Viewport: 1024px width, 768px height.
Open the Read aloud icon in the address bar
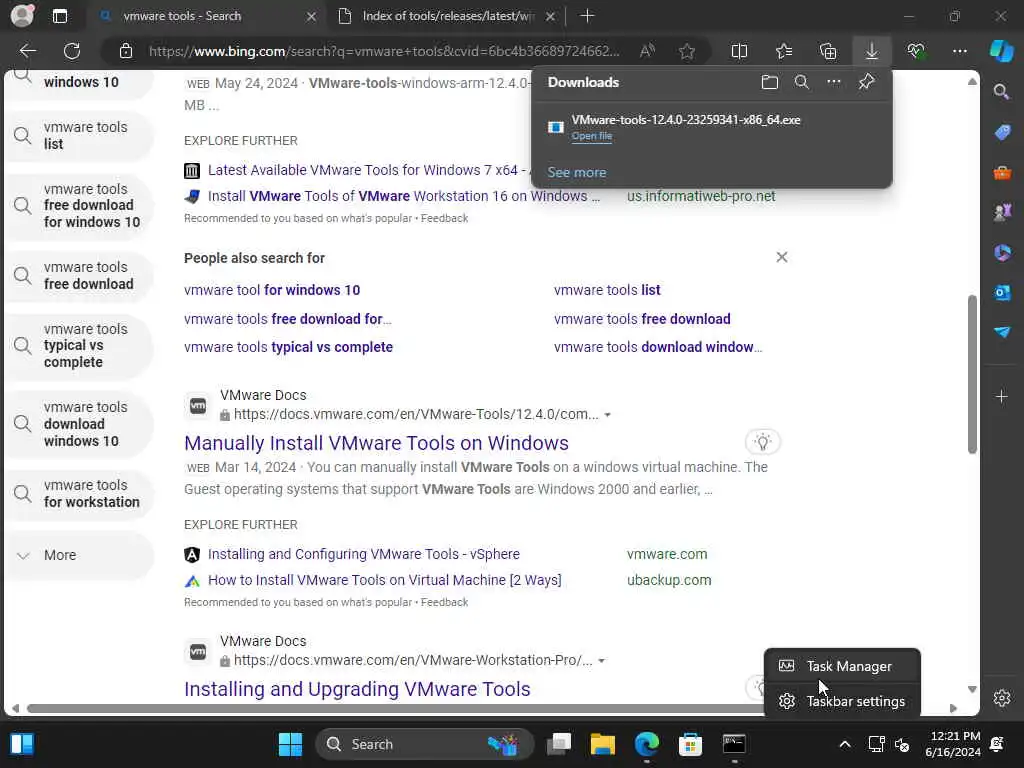[647, 51]
